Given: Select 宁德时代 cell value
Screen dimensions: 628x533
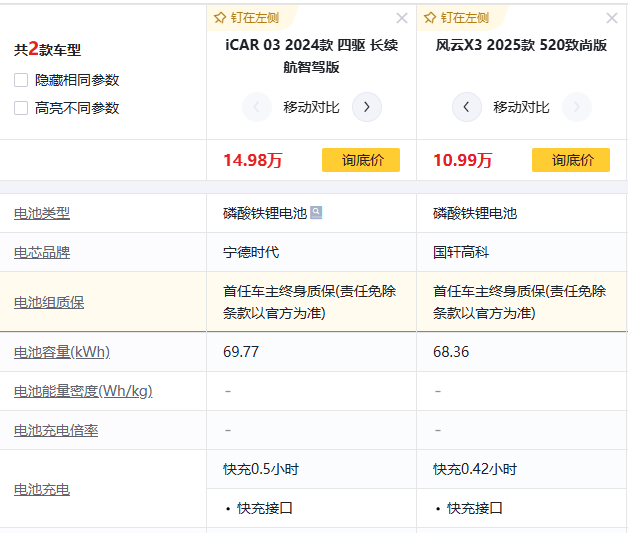Looking at the screenshot, I should pyautogui.click(x=251, y=252).
